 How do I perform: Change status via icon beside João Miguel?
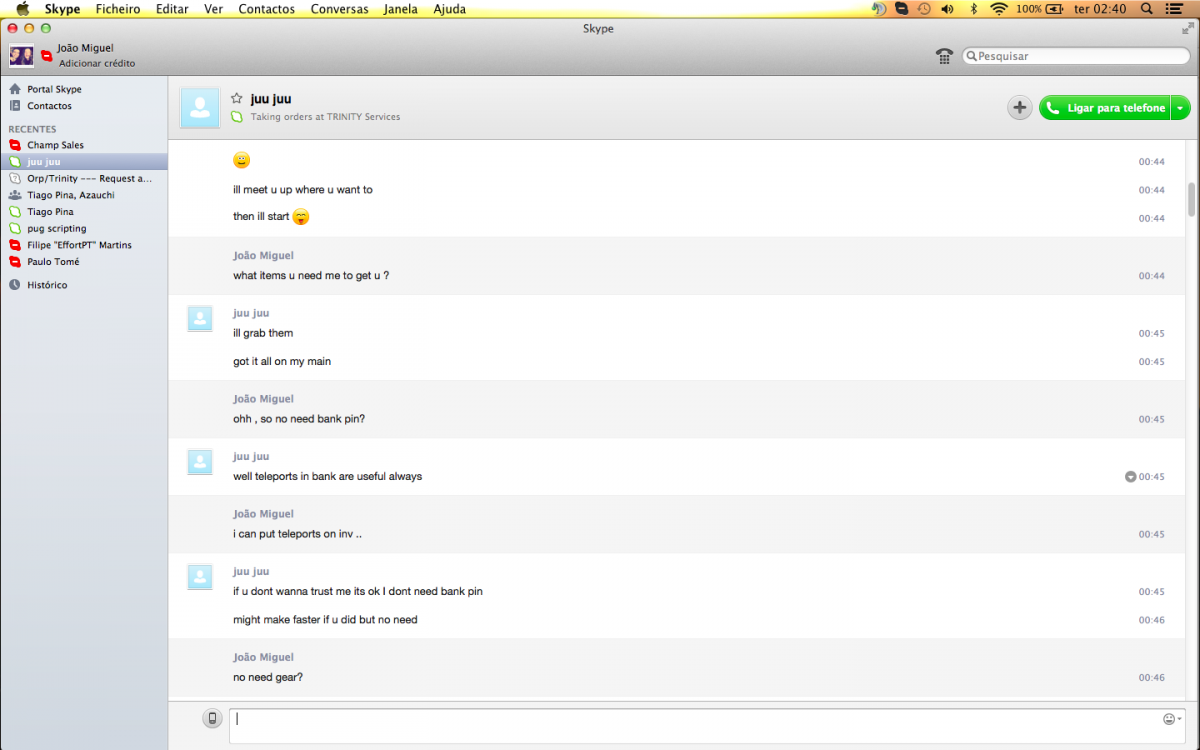tap(46, 56)
